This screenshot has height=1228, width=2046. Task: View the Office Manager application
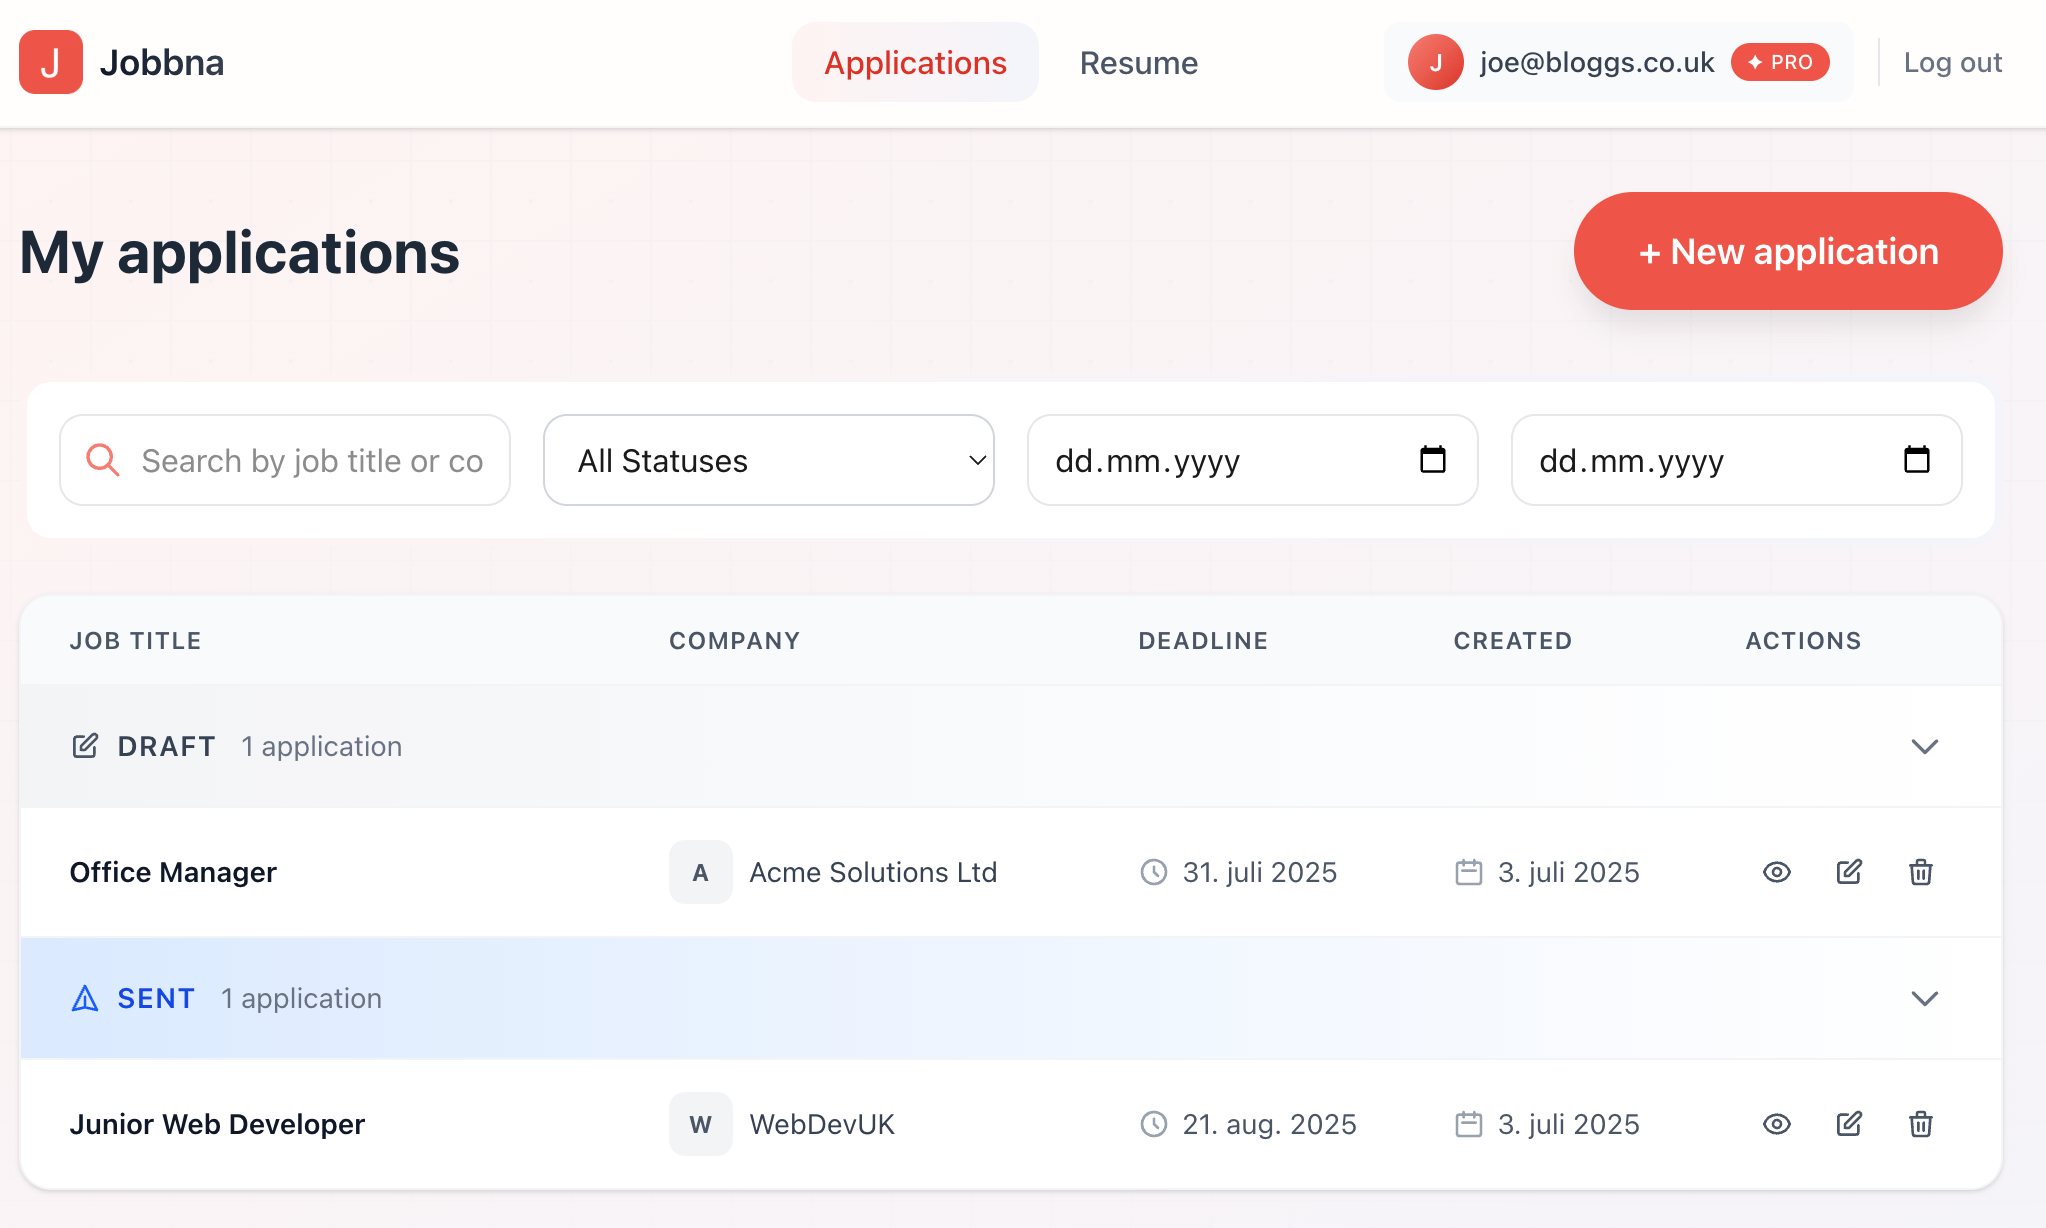pos(1776,872)
